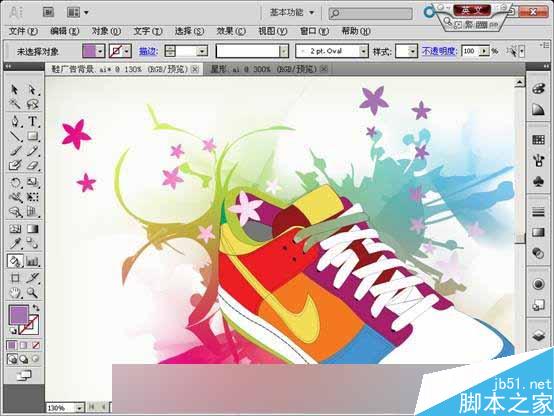
Task: Select the Gradient tool
Action: [x=32, y=229]
